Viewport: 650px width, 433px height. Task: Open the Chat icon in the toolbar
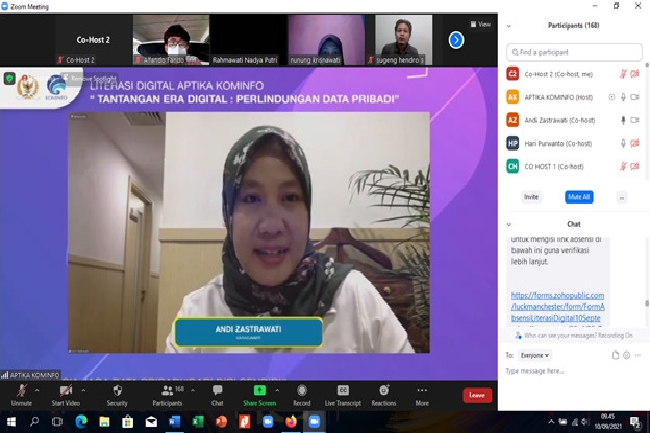tap(217, 390)
